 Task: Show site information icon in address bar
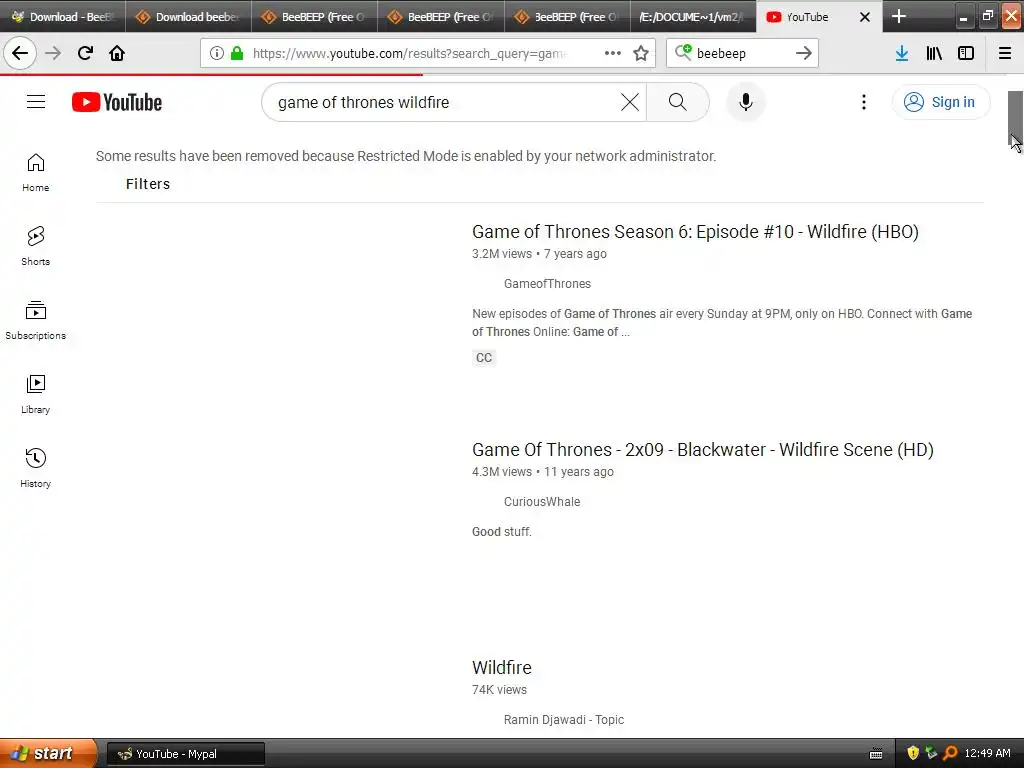pyautogui.click(x=217, y=54)
